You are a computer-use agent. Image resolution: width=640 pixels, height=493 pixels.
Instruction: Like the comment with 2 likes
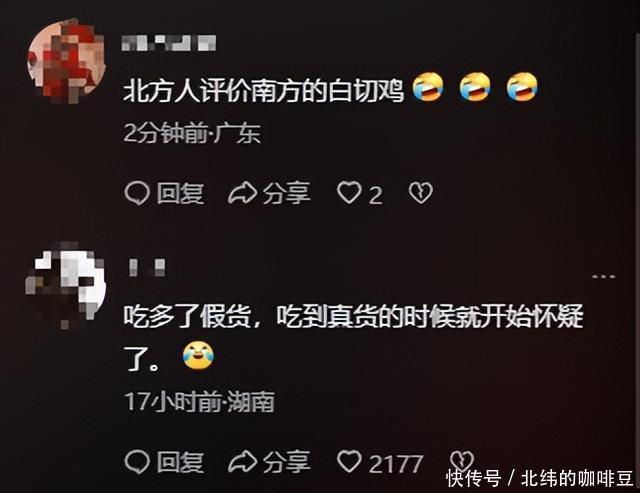(349, 193)
